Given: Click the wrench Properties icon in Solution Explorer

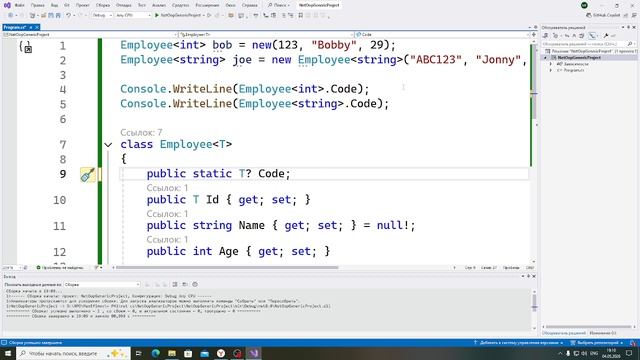Looking at the screenshot, I should [x=606, y=36].
